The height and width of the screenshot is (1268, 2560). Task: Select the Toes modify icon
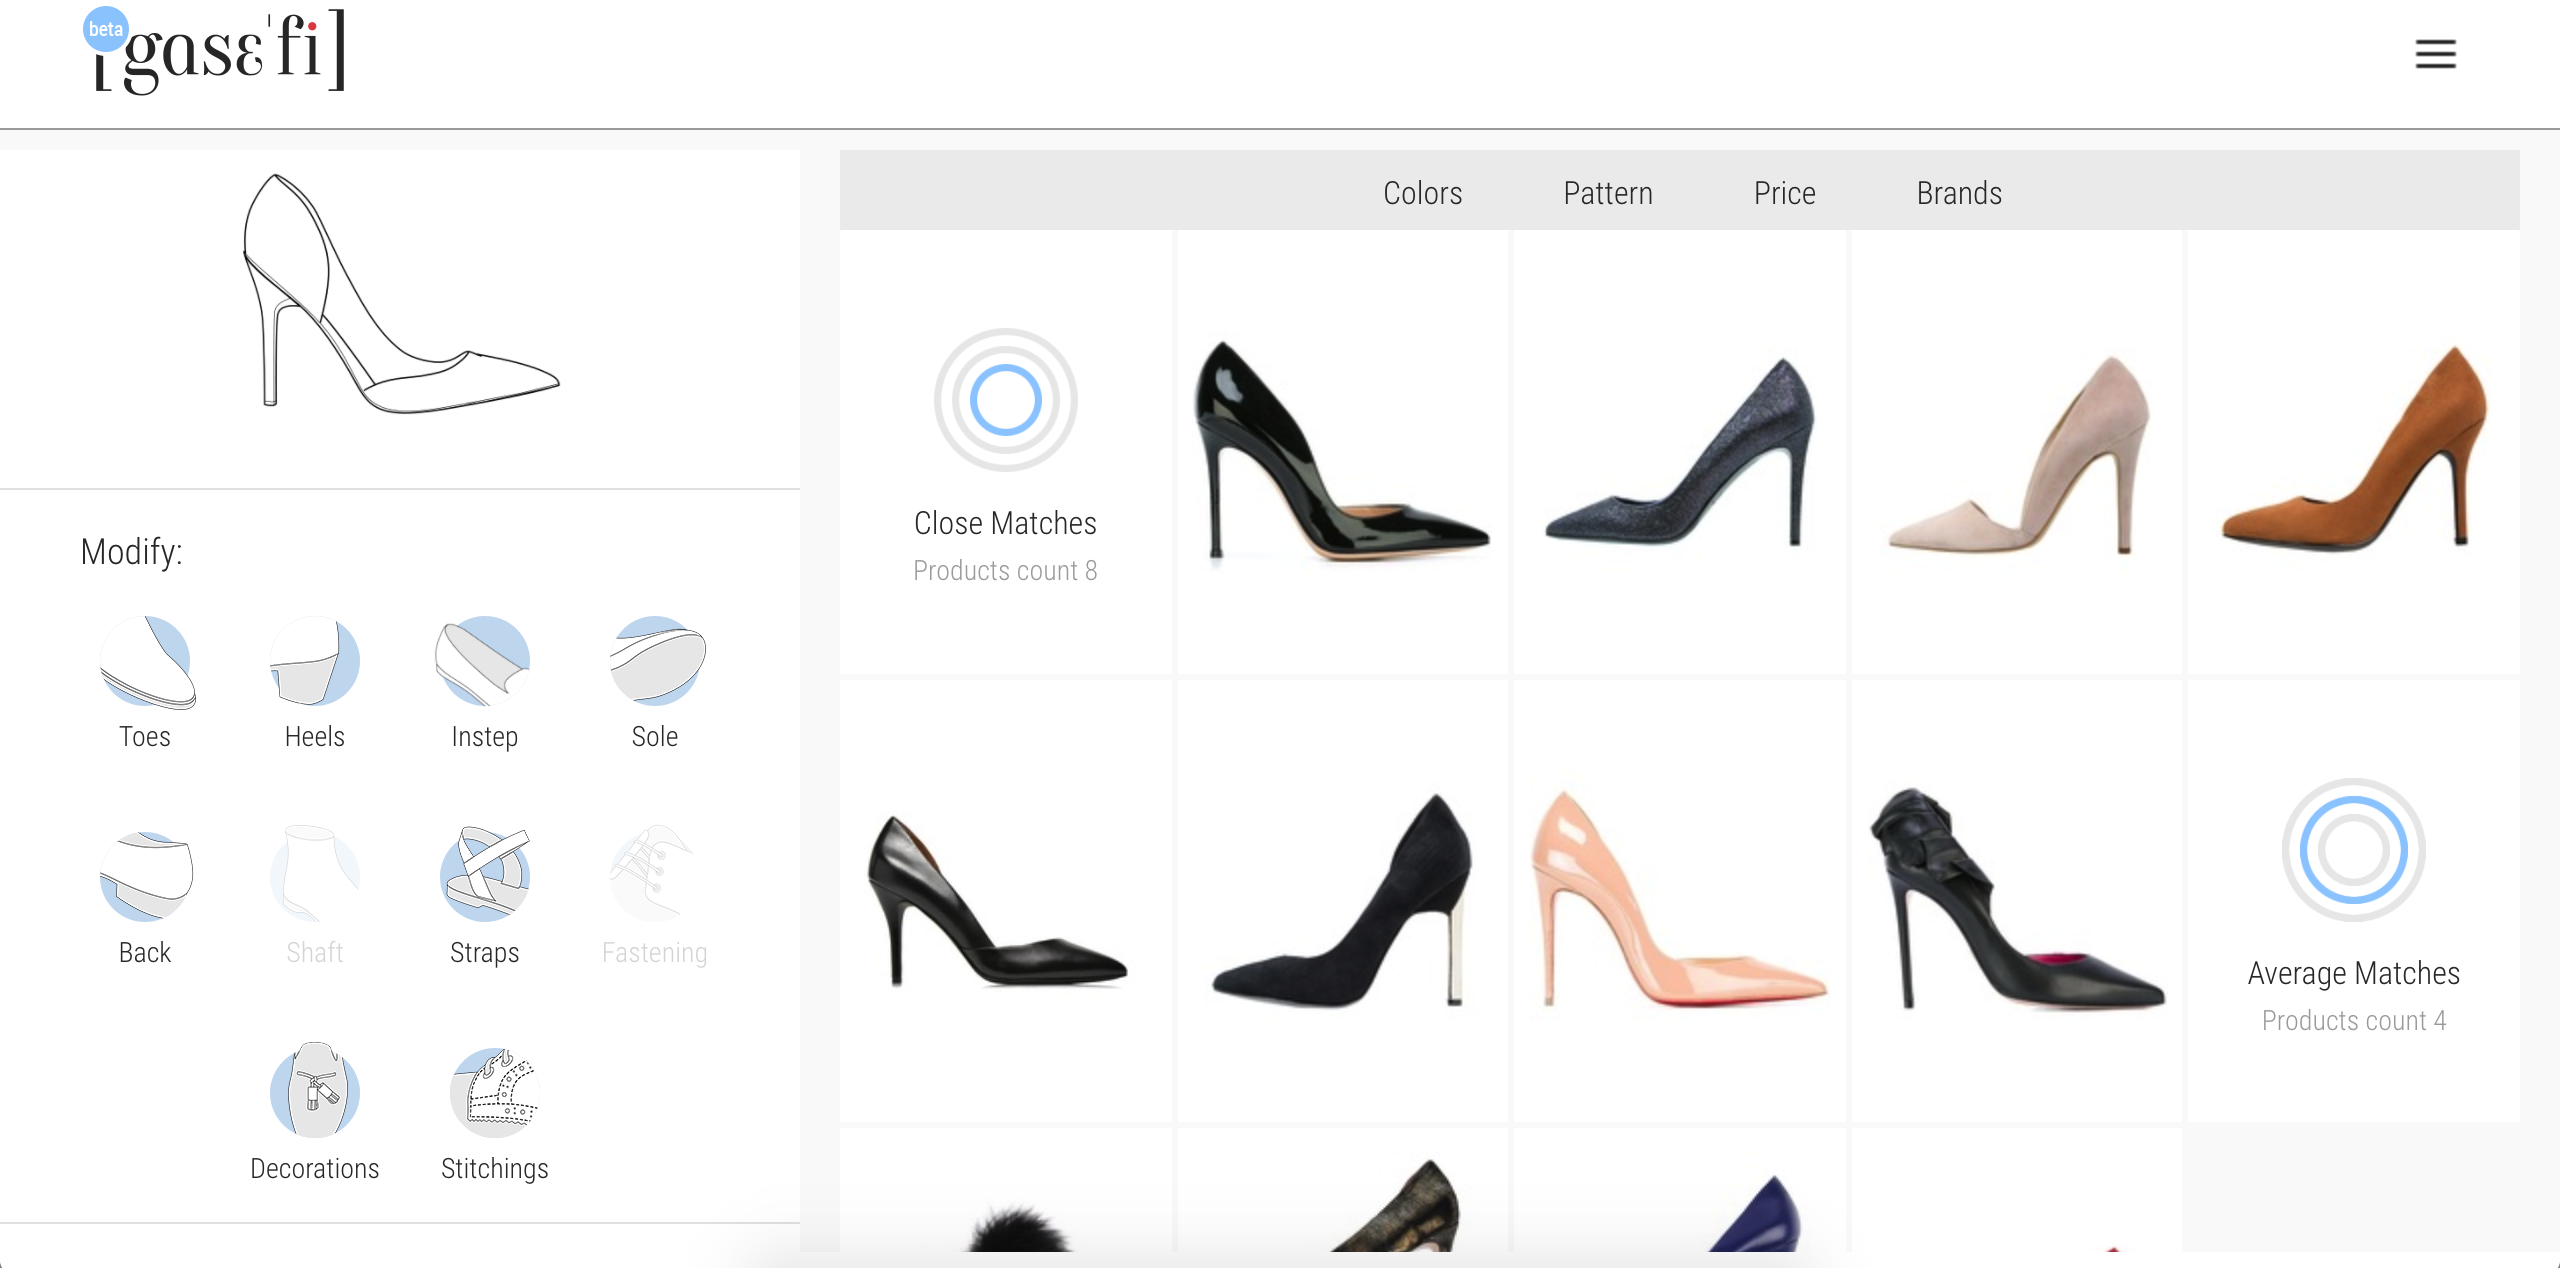coord(146,663)
